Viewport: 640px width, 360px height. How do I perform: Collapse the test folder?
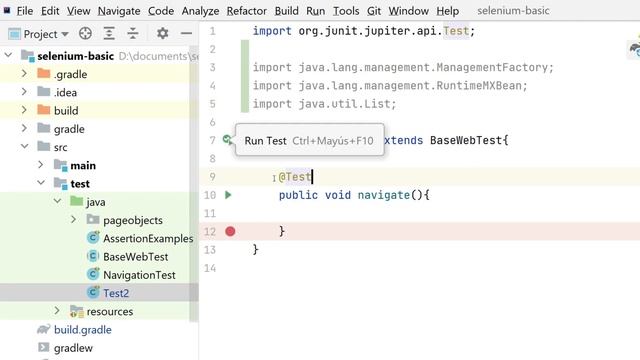pyautogui.click(x=41, y=183)
